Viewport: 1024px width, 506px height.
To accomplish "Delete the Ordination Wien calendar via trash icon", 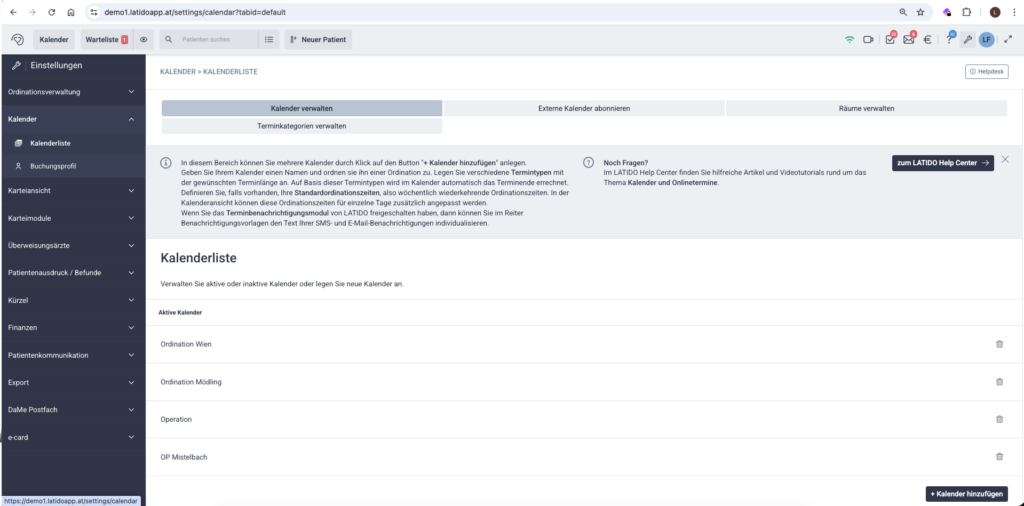I will [x=998, y=344].
